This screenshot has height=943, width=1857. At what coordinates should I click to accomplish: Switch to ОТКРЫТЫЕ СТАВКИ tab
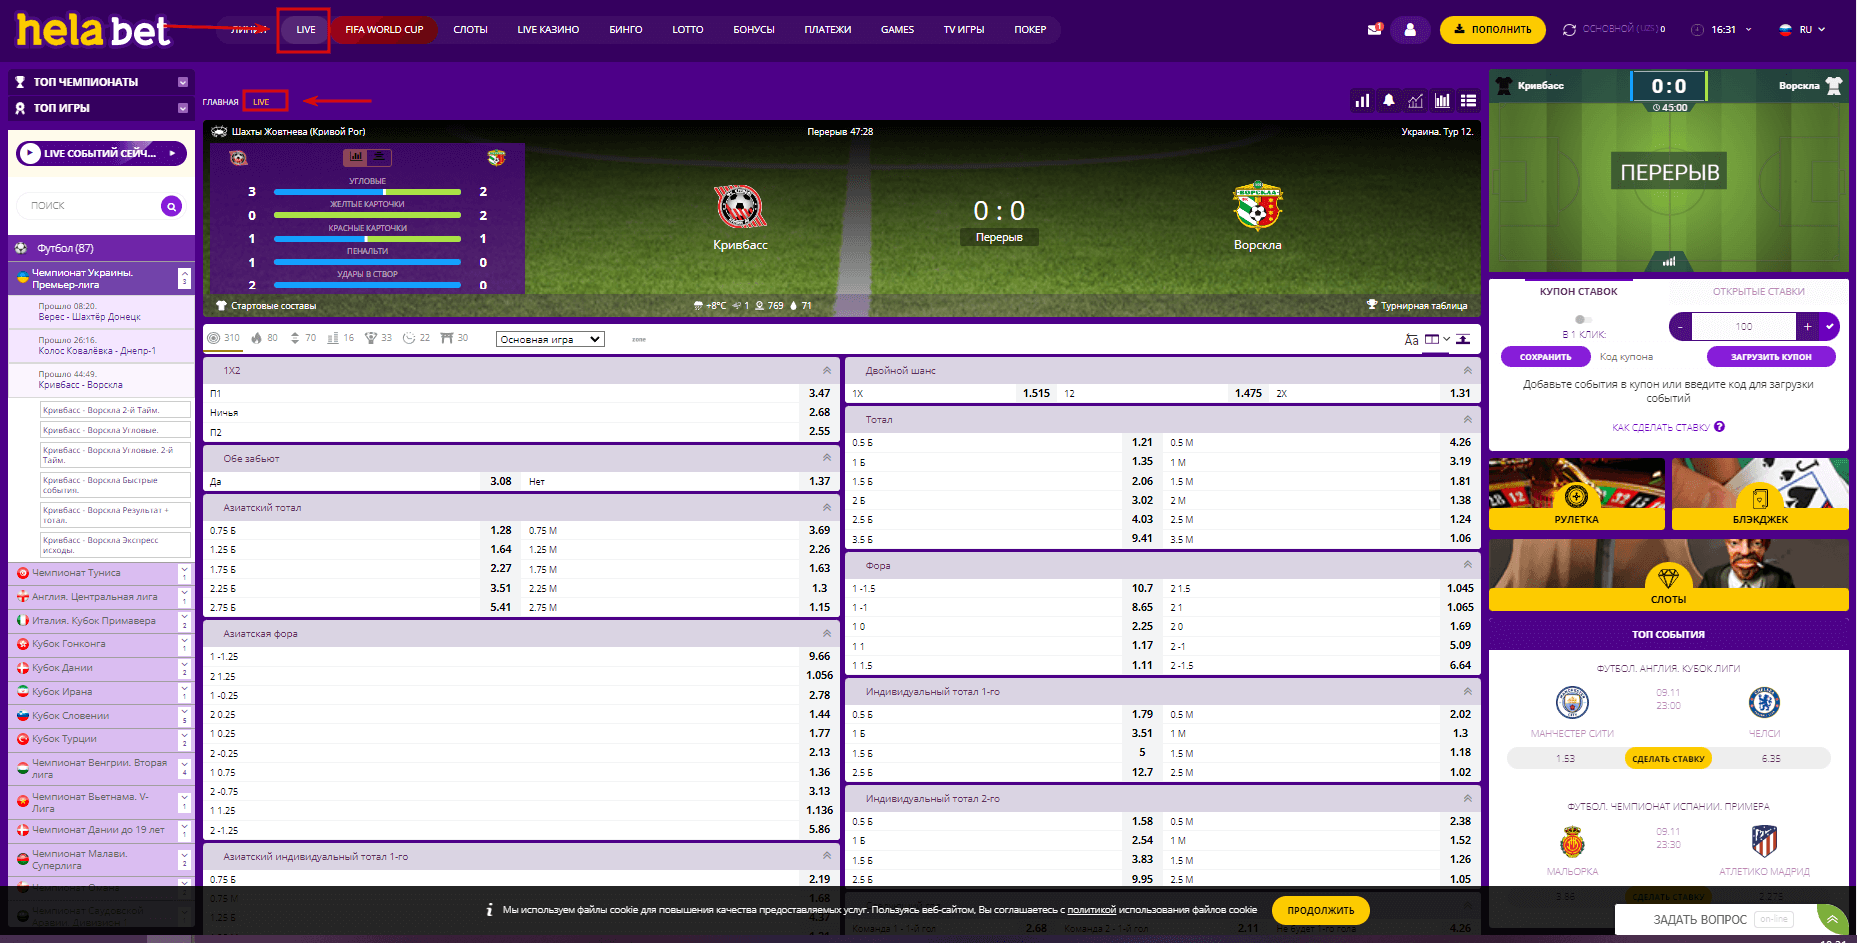[x=1758, y=292]
